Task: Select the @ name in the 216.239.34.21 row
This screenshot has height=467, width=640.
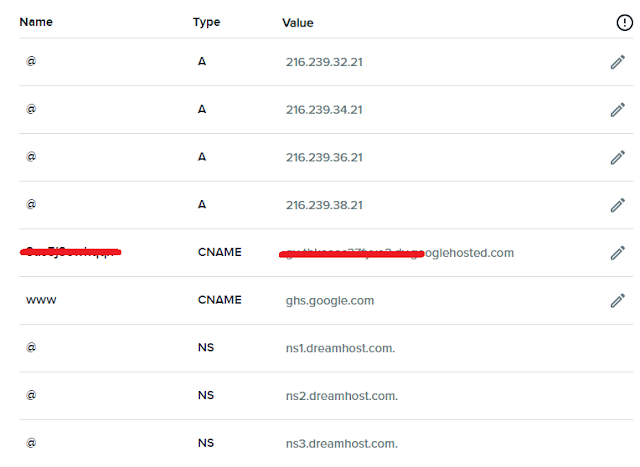Action: click(31, 109)
